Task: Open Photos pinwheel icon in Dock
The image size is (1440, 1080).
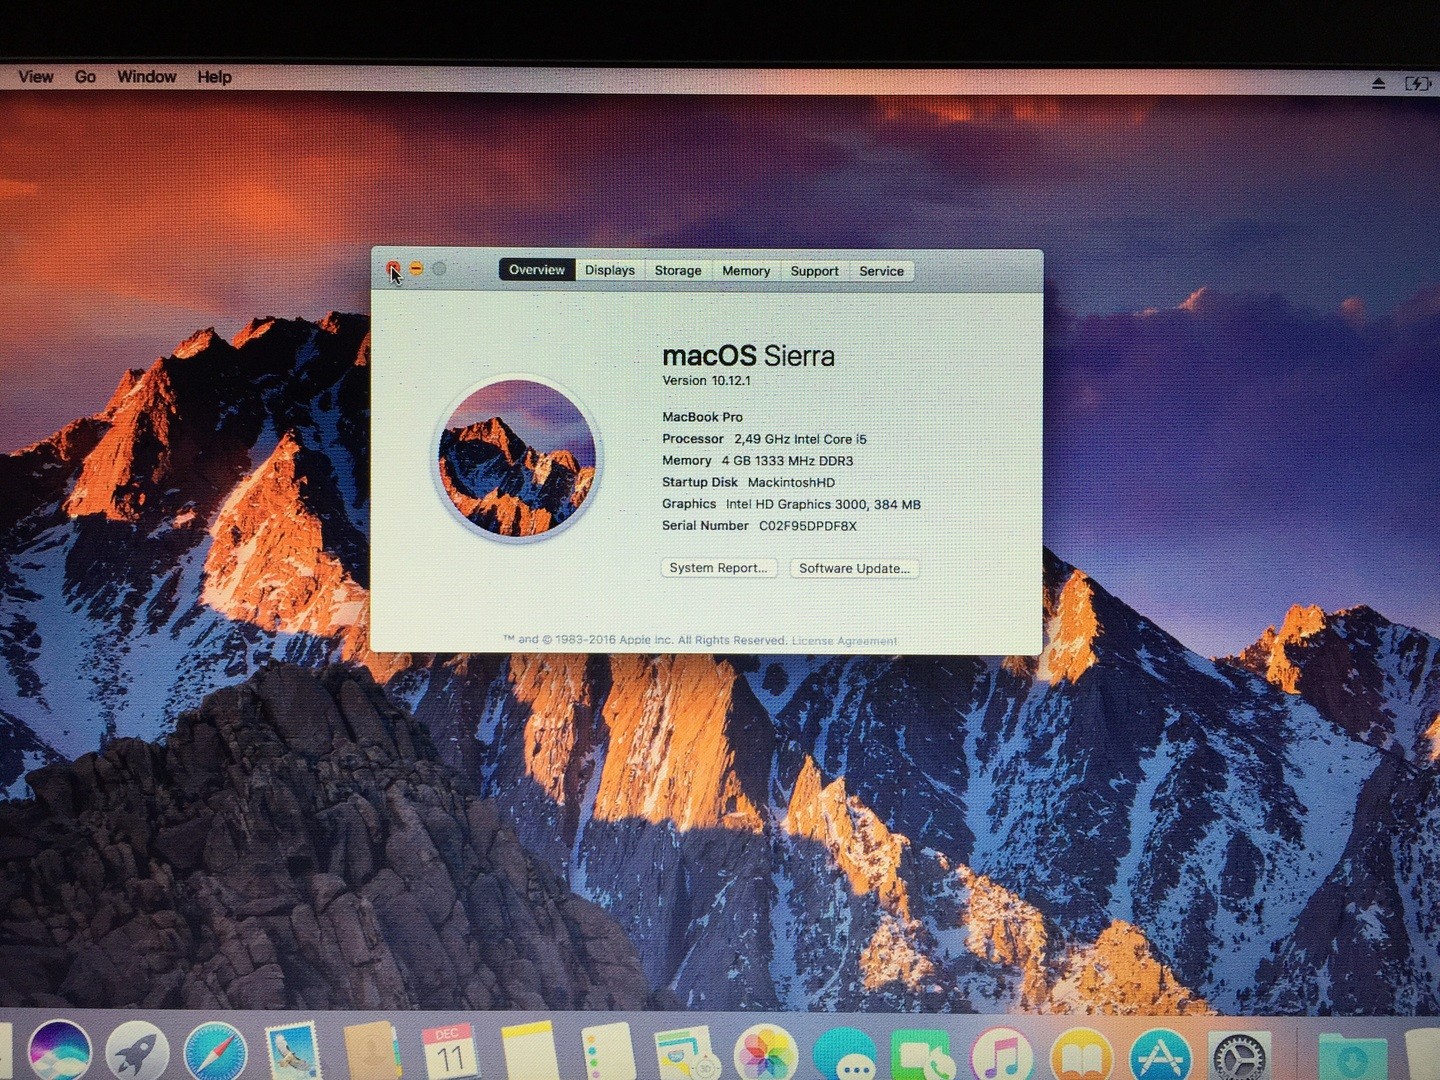Action: click(765, 1053)
